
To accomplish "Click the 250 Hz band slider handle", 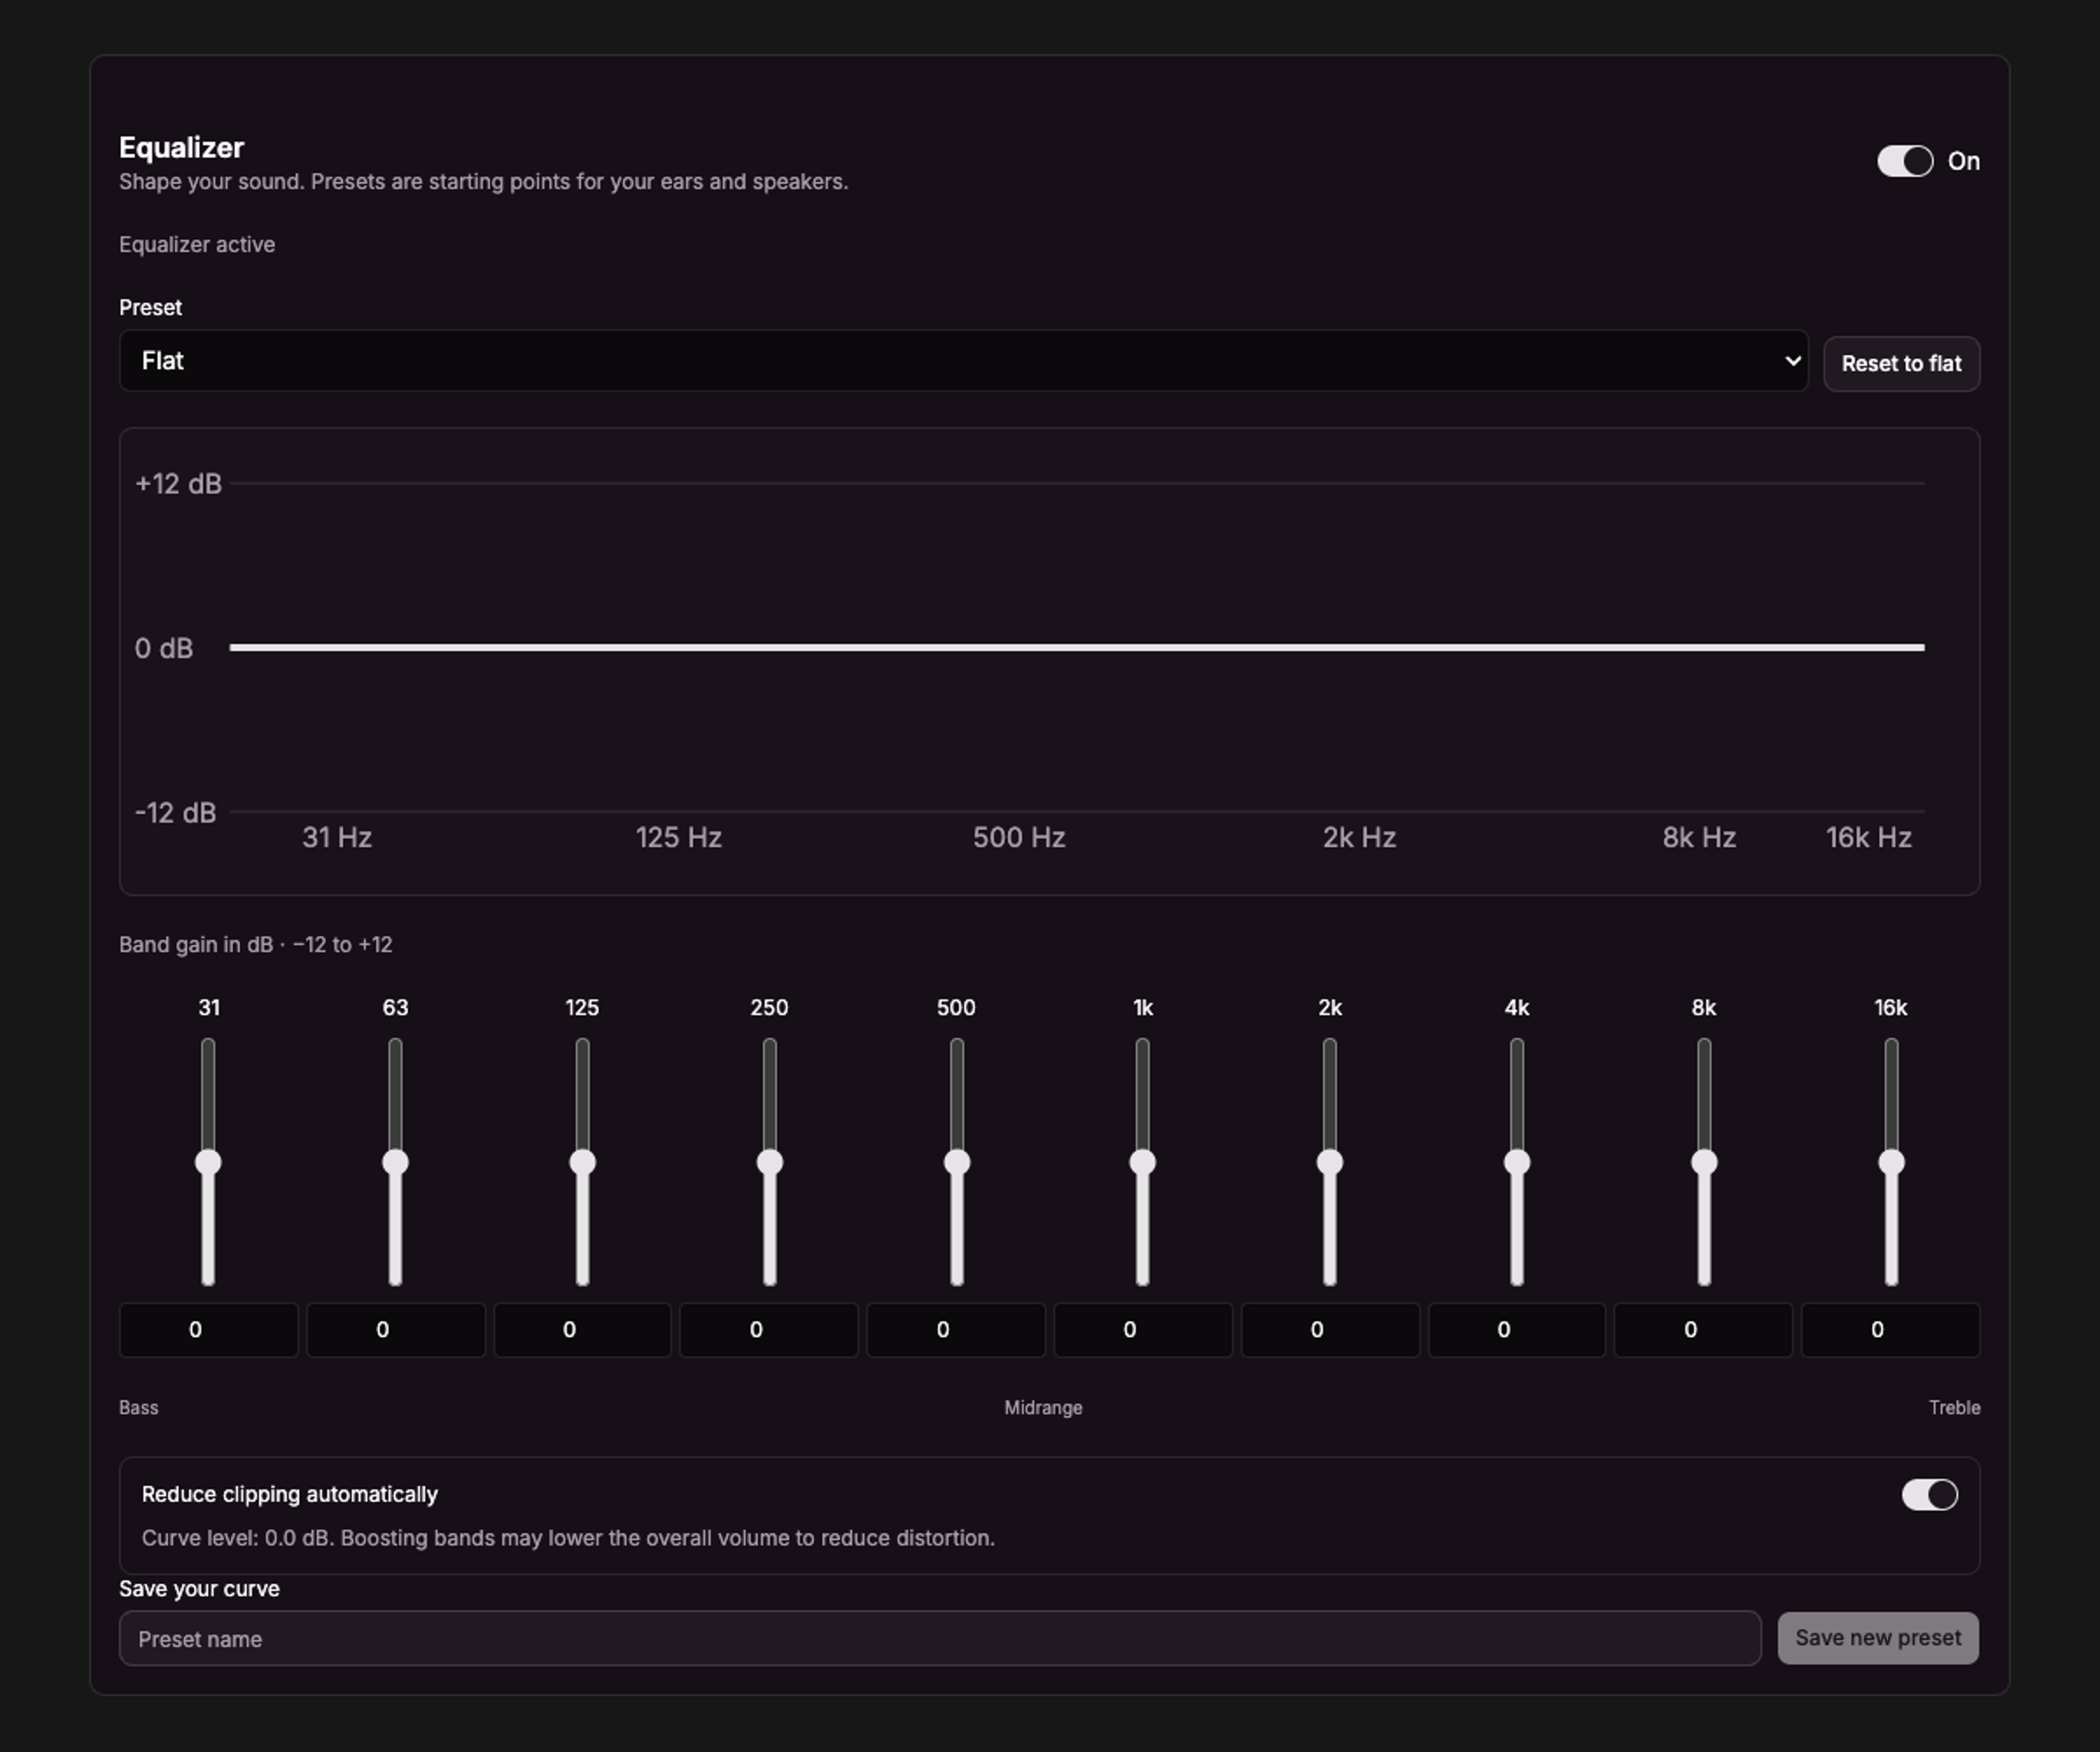I will [769, 1162].
